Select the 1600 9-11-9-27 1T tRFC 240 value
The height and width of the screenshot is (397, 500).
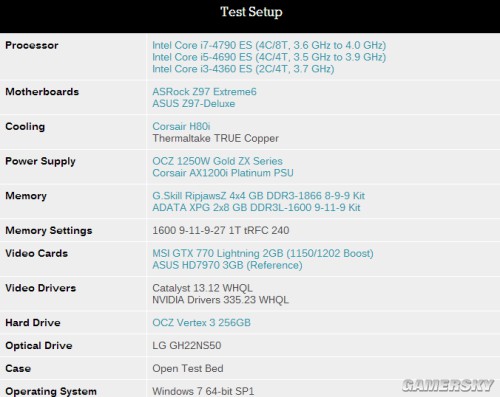pos(221,230)
